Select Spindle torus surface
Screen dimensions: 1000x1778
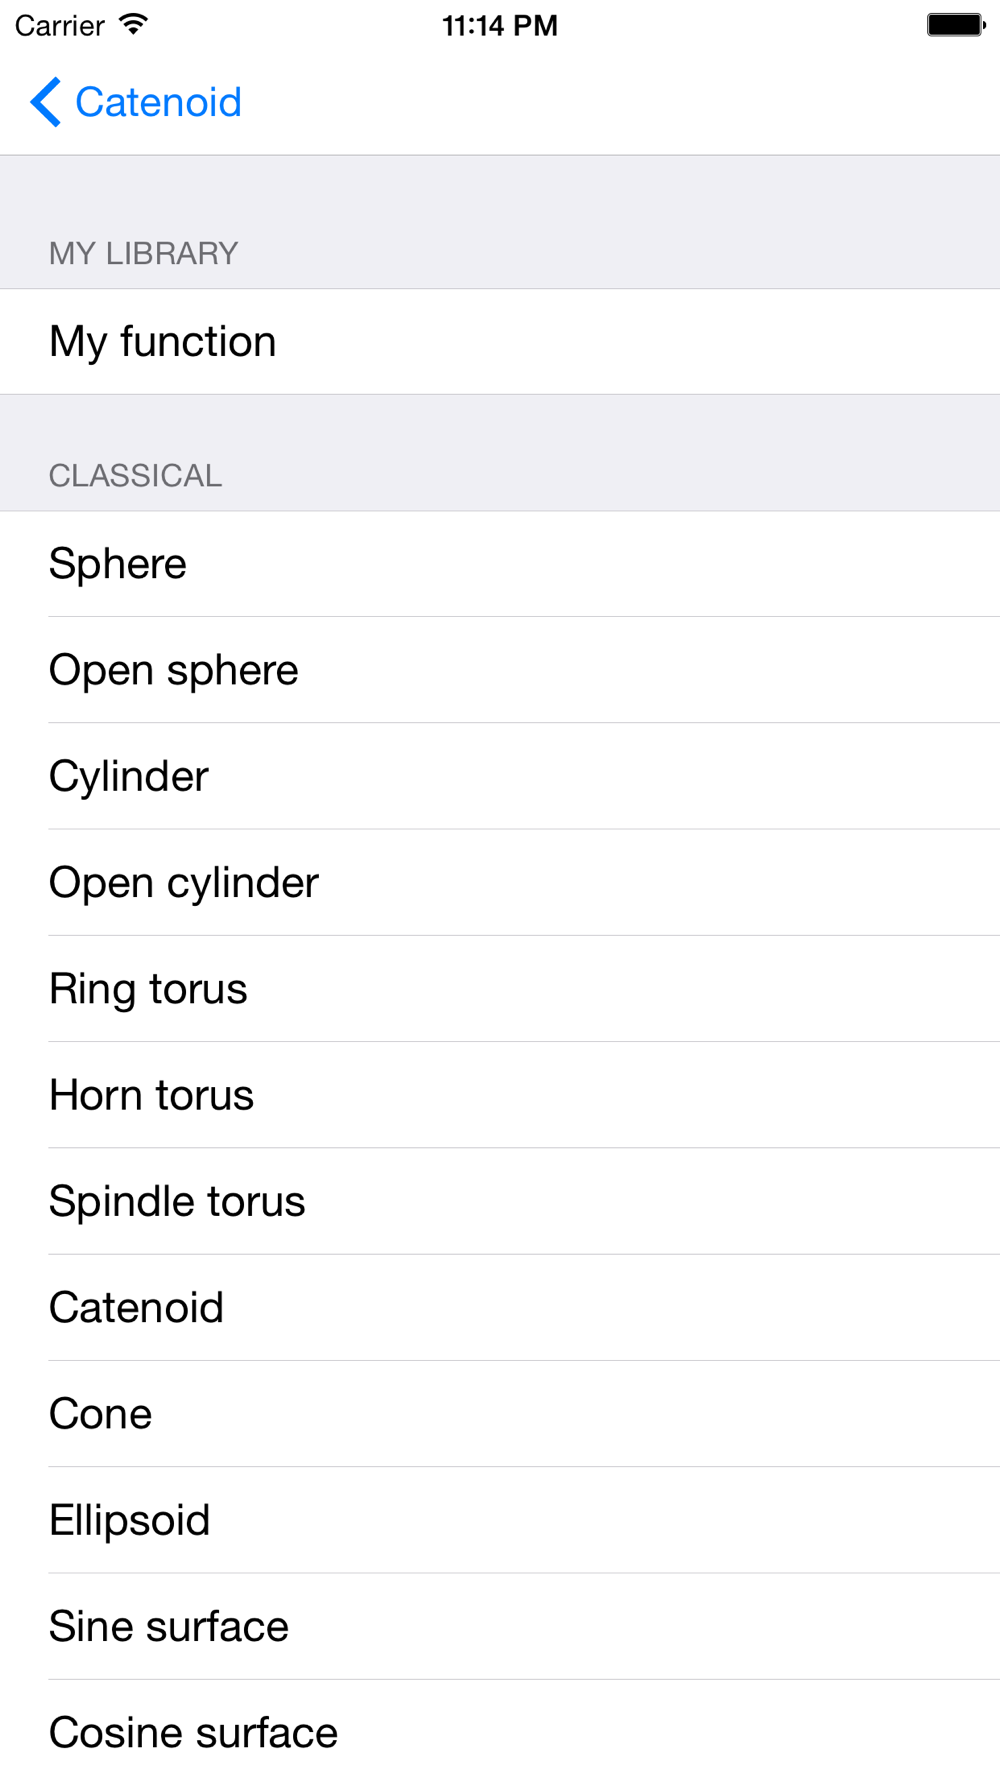(x=500, y=1201)
